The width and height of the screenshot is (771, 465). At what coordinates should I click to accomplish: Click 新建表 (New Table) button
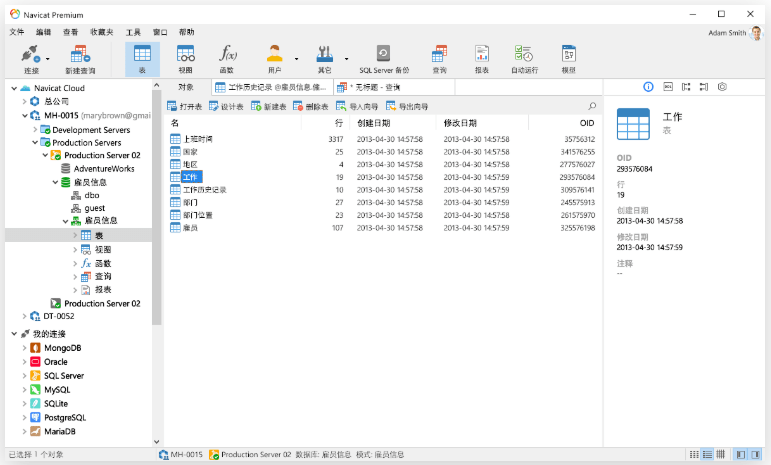[x=268, y=106]
